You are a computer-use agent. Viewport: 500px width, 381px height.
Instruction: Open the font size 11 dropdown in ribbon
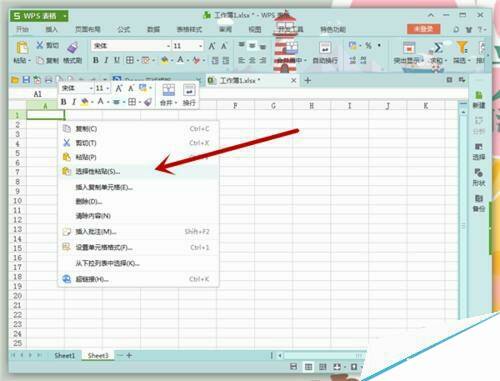point(200,46)
